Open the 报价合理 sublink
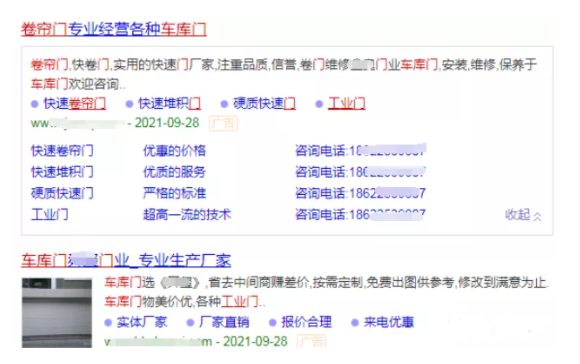Screen dimensions: 580x364 point(306,322)
